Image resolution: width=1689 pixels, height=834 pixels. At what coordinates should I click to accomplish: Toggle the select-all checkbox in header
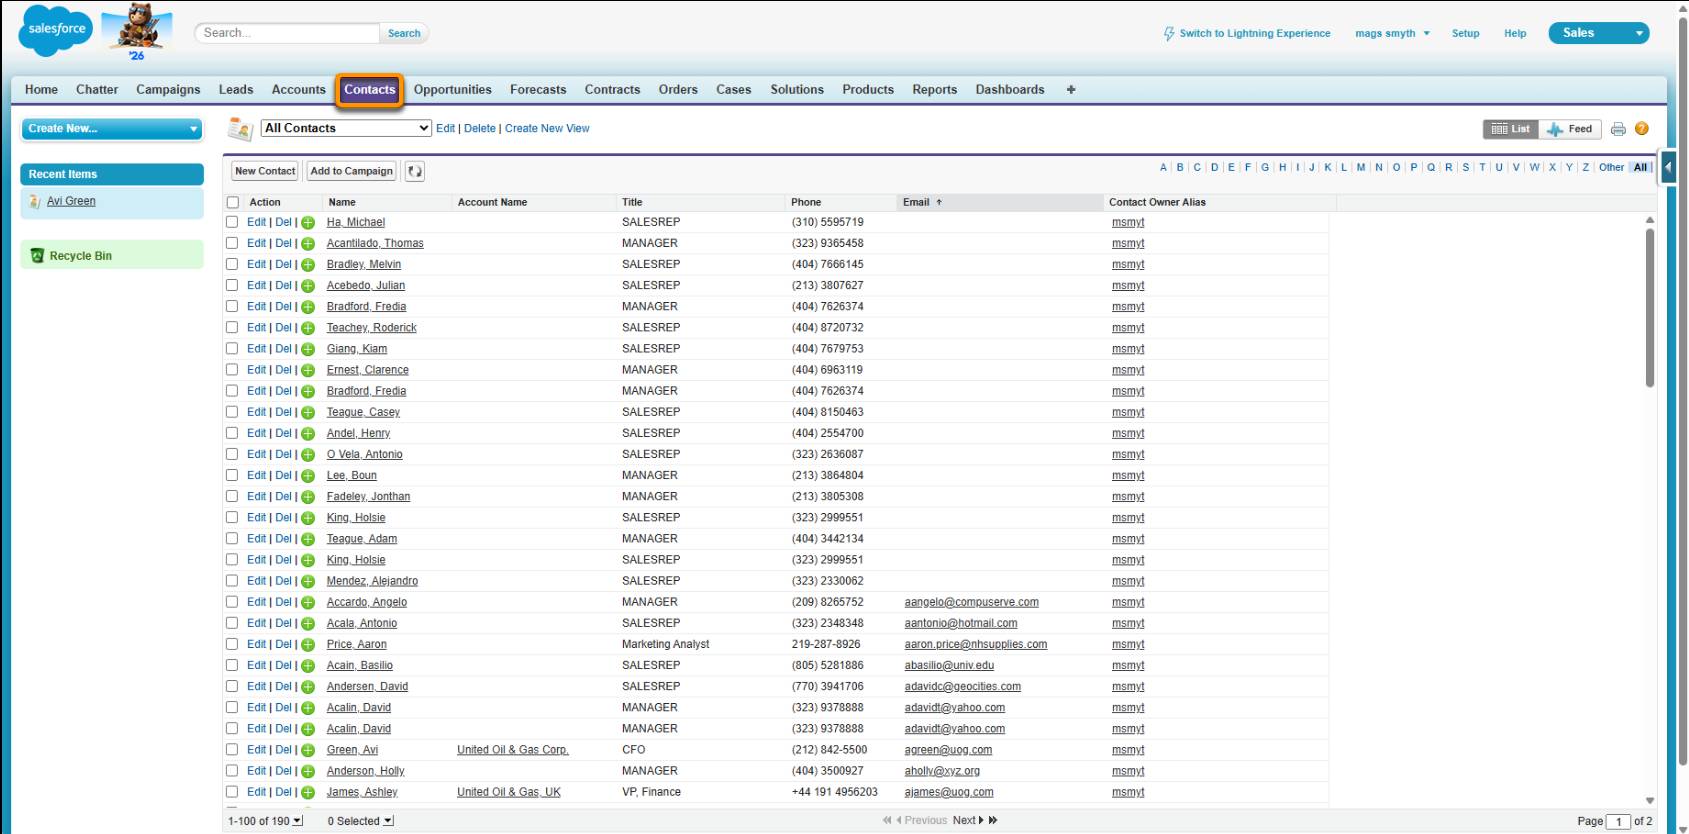coord(233,203)
